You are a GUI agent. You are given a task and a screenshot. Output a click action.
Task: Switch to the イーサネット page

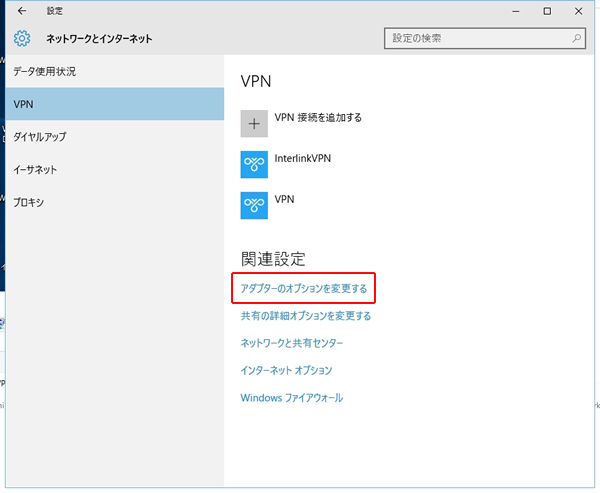pos(35,170)
